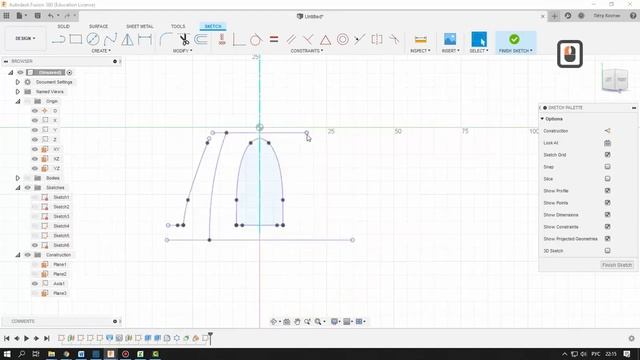Select the Fillet tool

165,40
